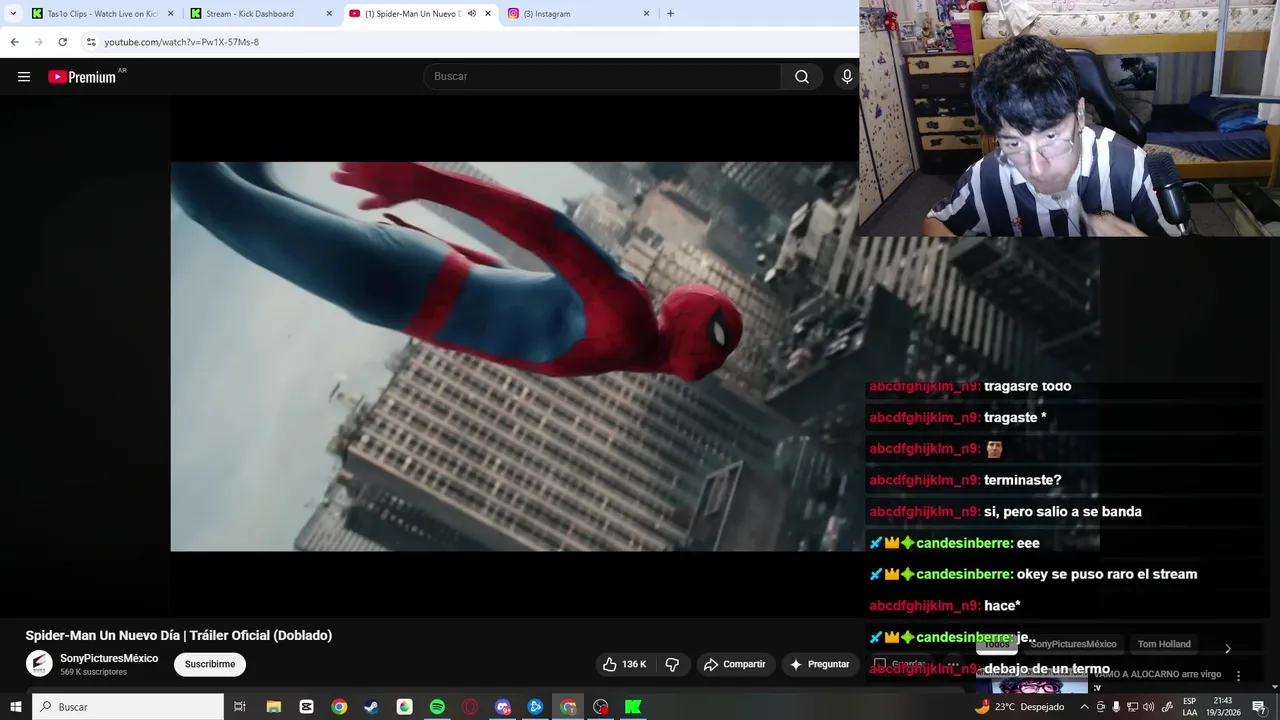This screenshot has width=1280, height=720.
Task: Open Opera GX from the taskbar
Action: point(470,707)
